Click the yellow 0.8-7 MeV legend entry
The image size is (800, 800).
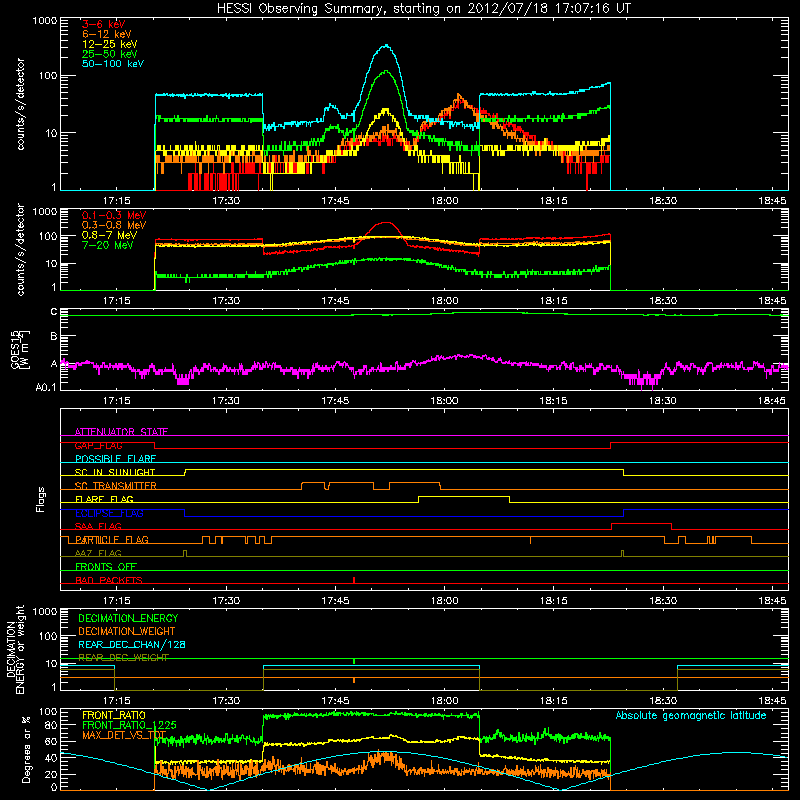point(109,235)
